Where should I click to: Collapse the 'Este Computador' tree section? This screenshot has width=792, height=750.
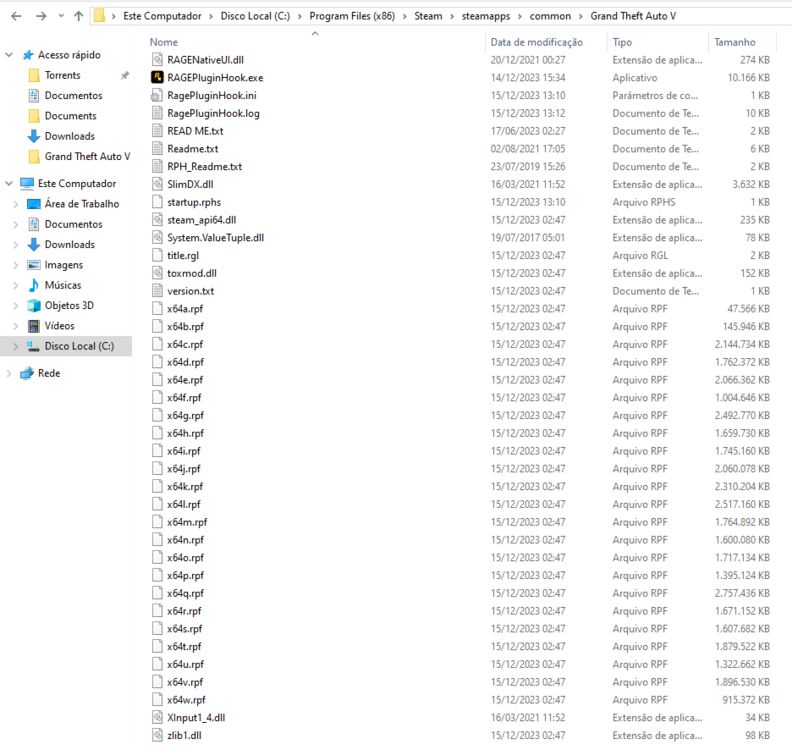9,183
